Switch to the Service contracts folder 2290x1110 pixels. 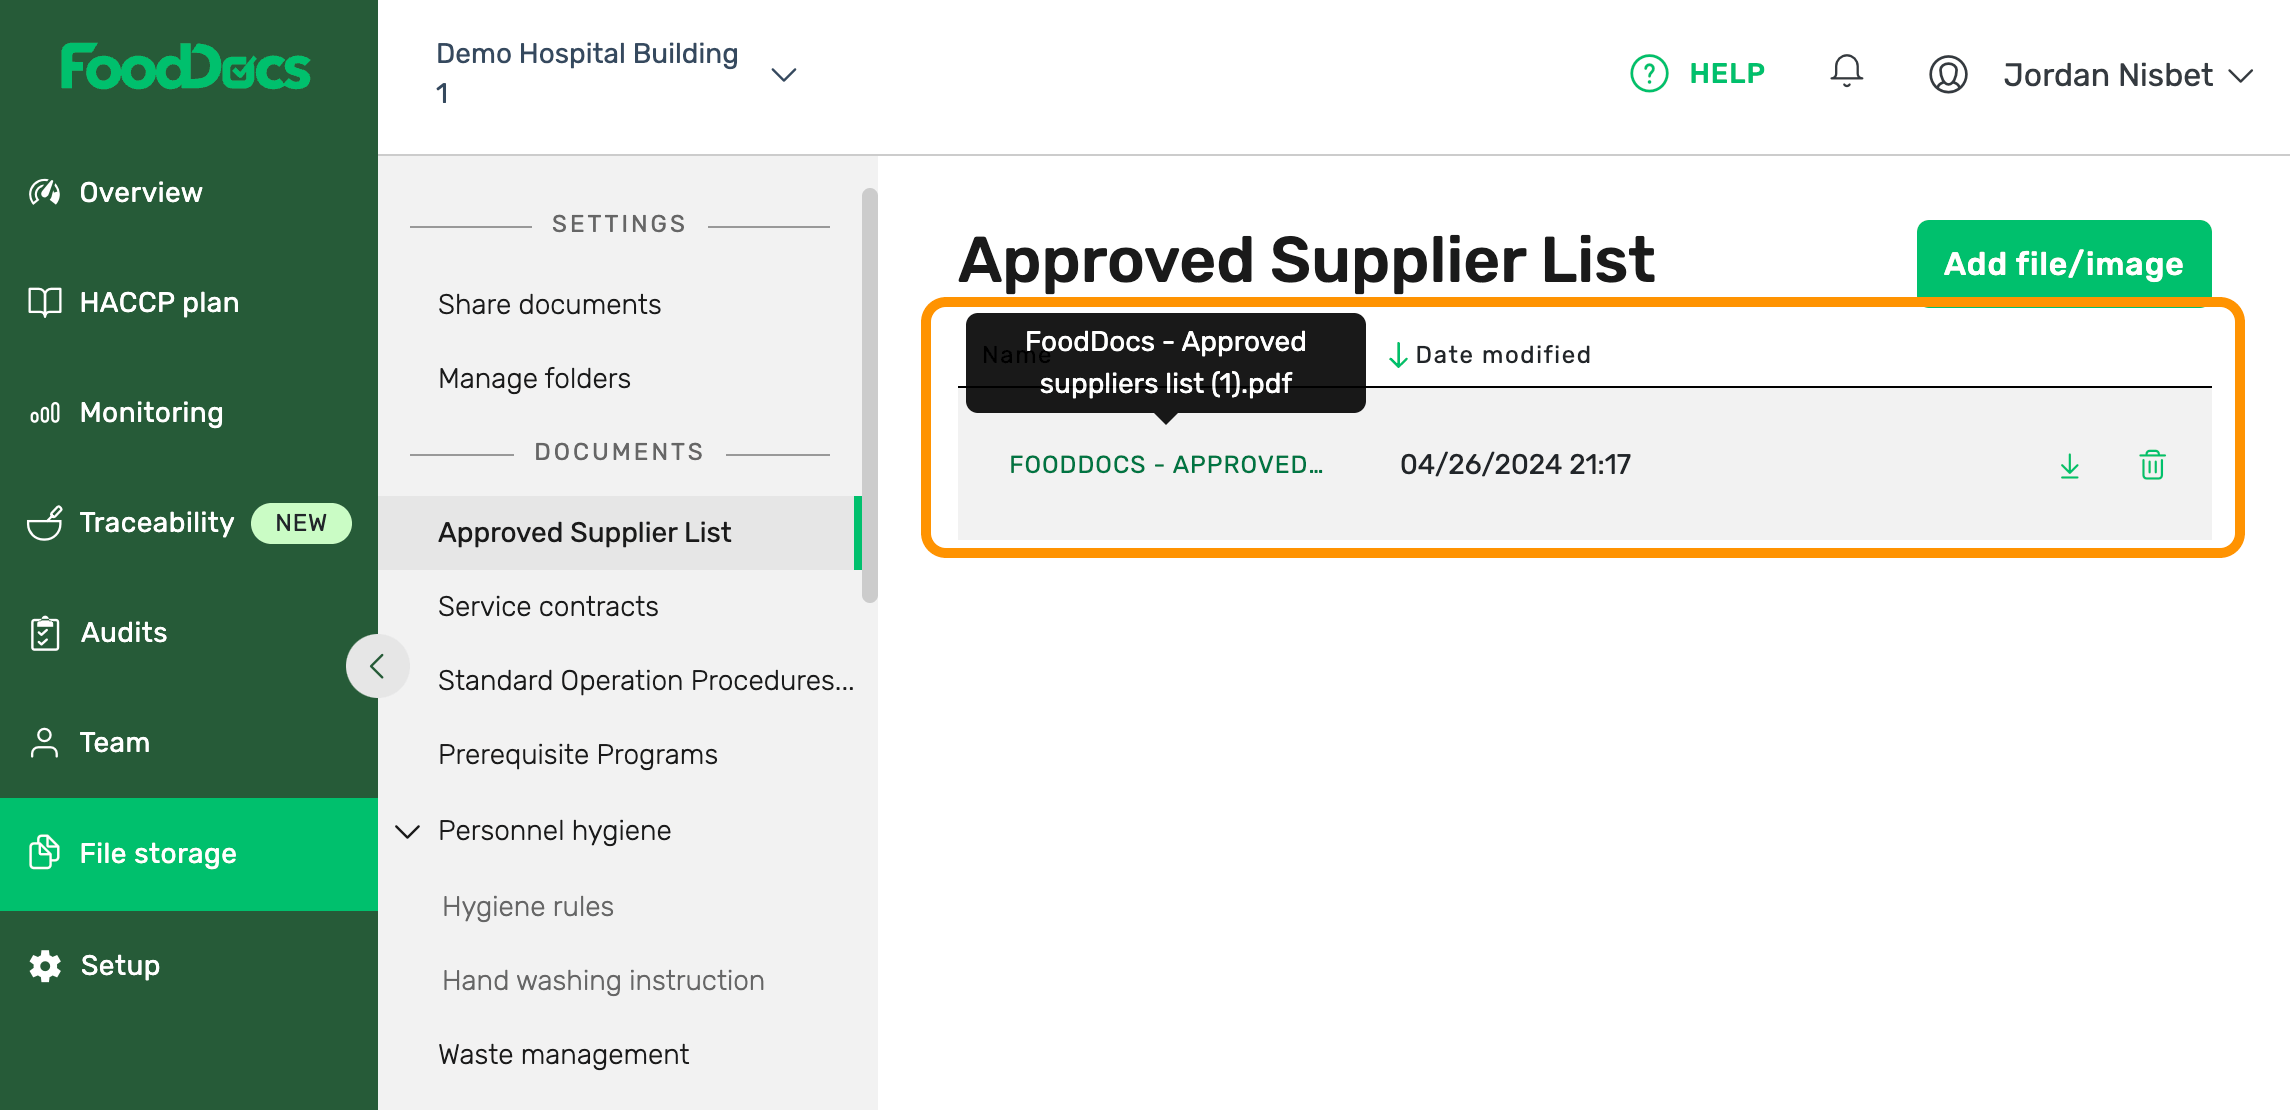pyautogui.click(x=548, y=605)
